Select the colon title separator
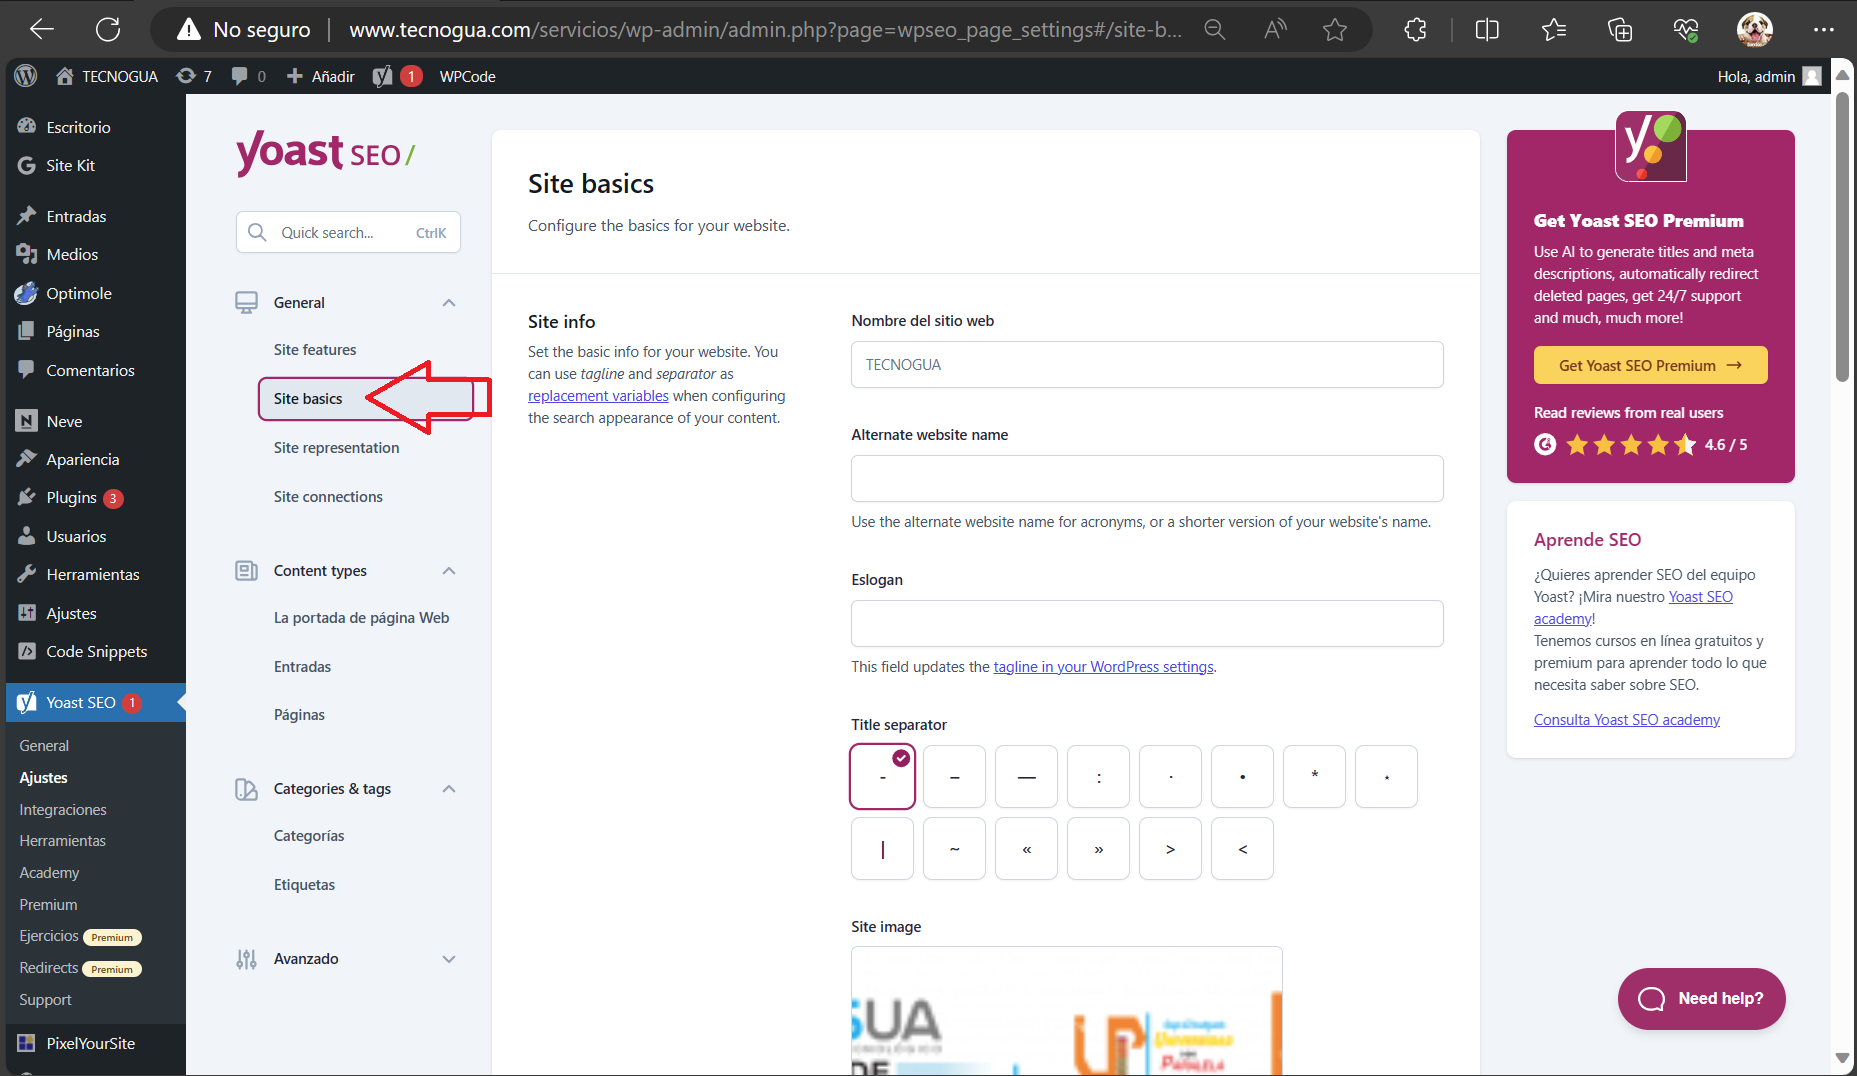This screenshot has width=1857, height=1076. tap(1098, 777)
